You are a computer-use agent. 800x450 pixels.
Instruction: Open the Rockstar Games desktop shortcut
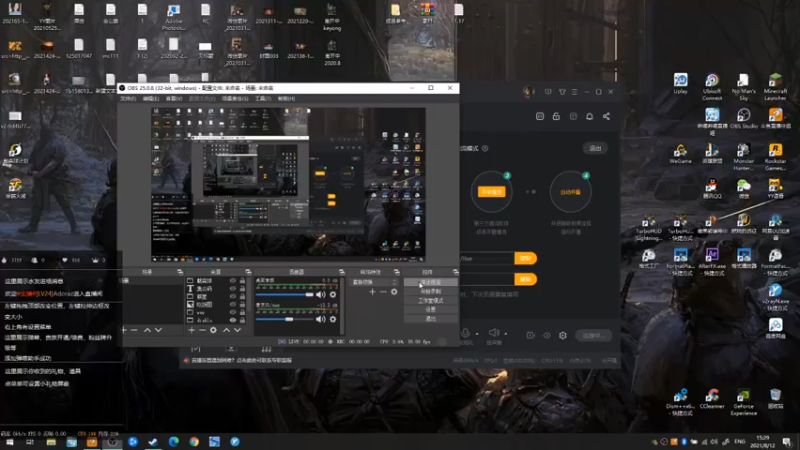[775, 157]
